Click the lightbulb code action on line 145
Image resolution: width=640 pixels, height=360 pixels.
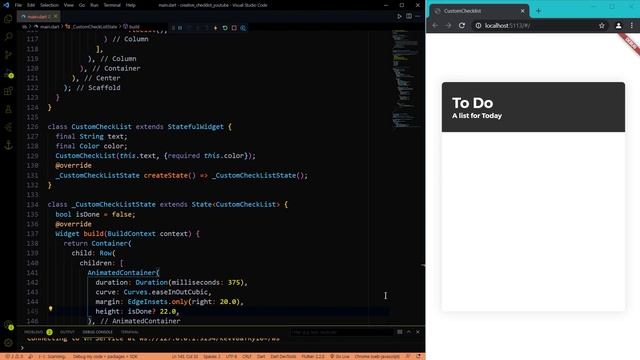[x=51, y=309]
